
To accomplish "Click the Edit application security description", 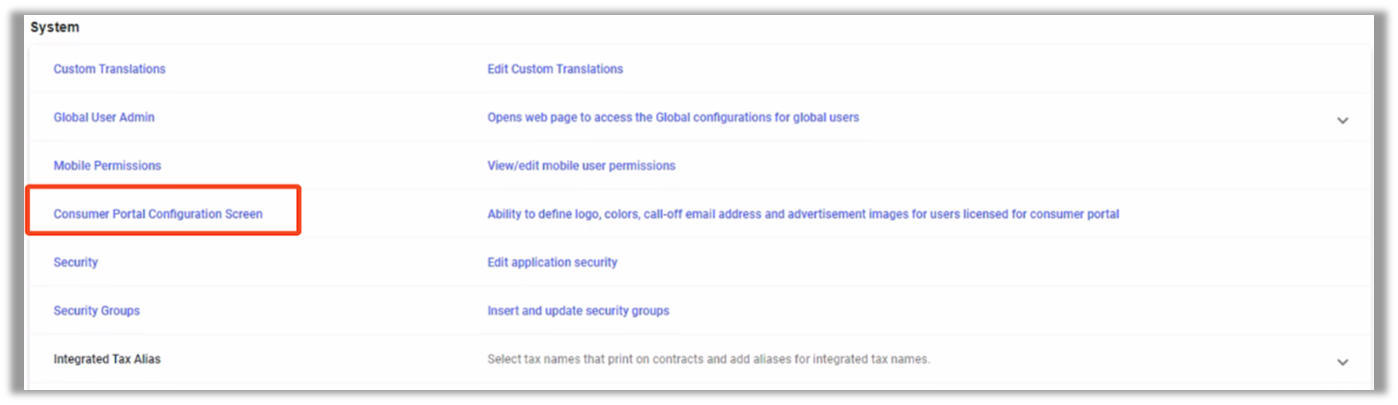I will pyautogui.click(x=552, y=262).
